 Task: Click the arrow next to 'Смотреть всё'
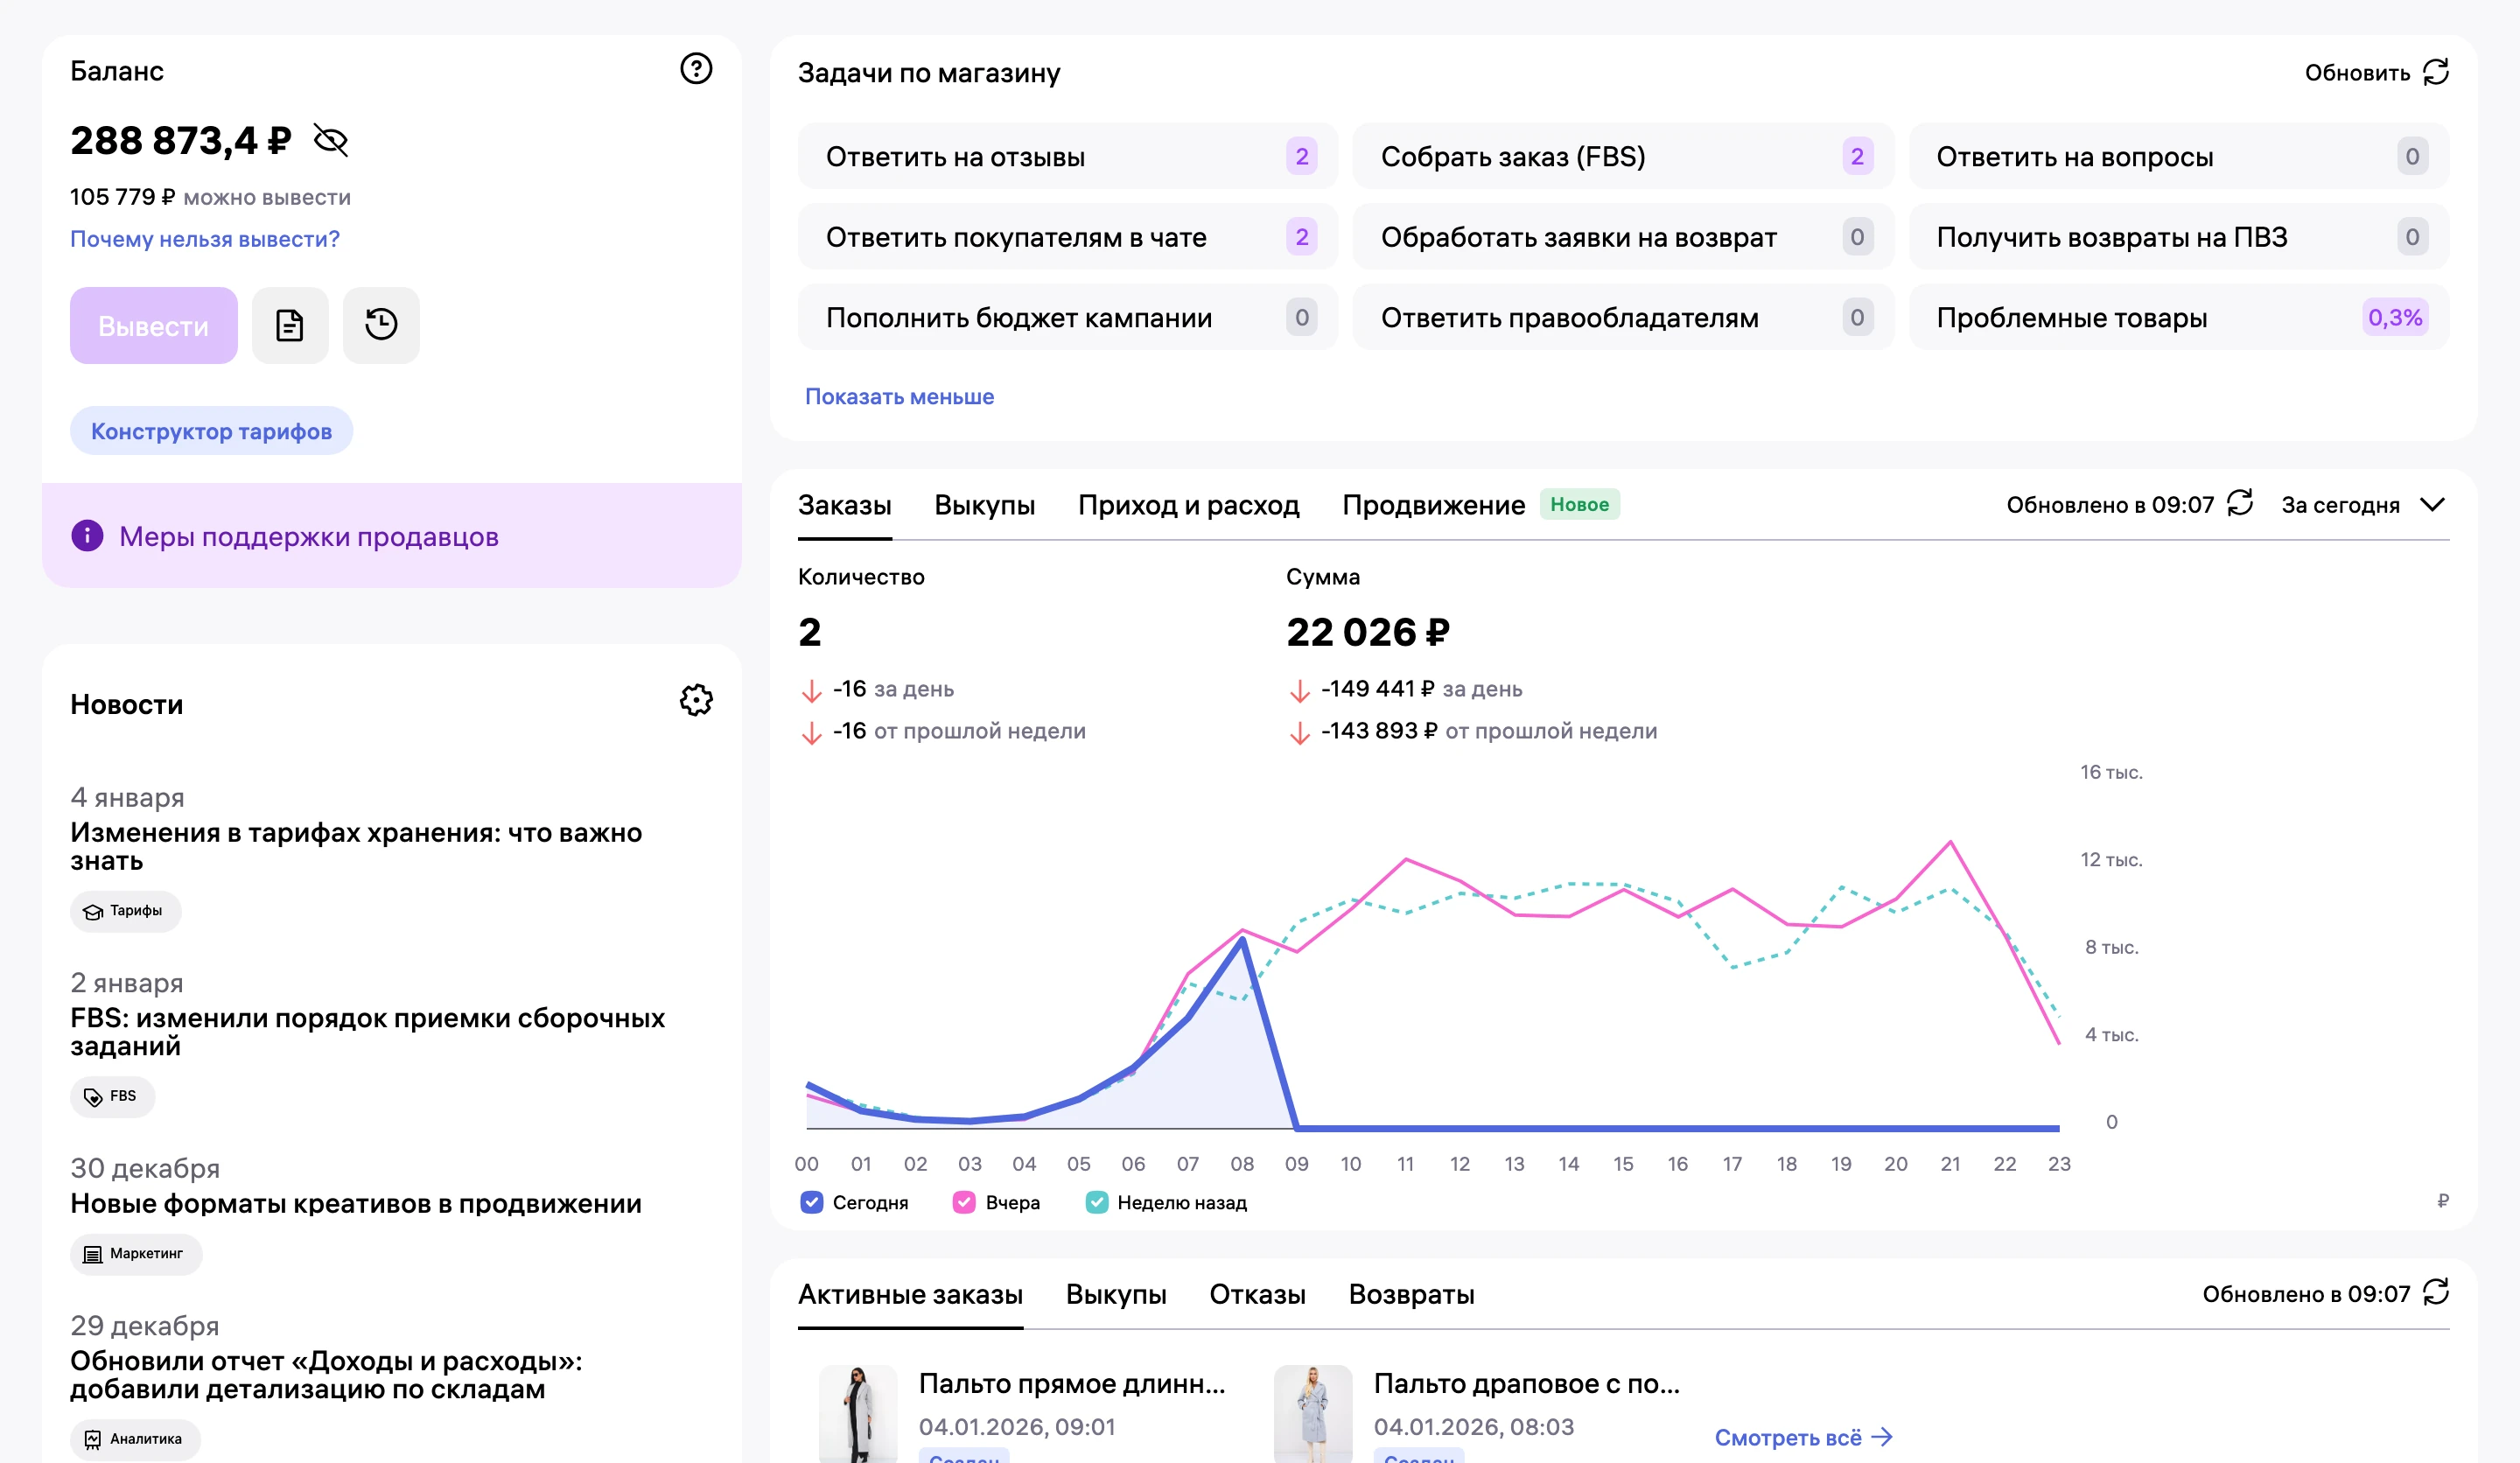pos(1882,1437)
